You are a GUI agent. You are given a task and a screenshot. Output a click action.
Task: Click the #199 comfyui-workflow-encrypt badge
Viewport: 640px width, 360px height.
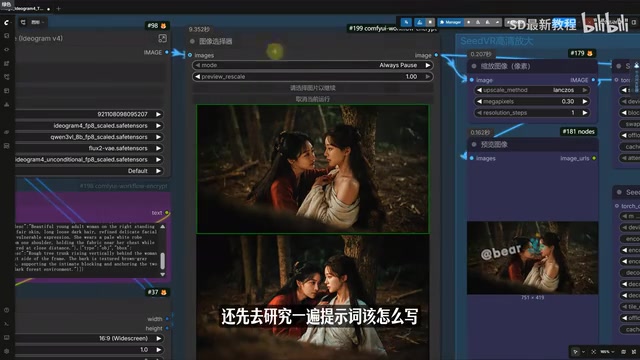point(392,28)
